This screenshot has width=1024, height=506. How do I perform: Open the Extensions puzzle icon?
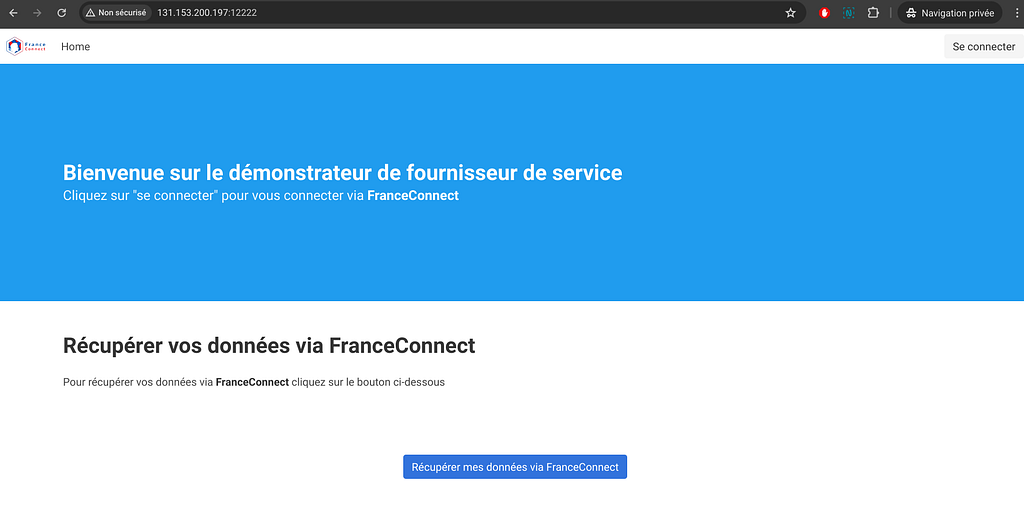pos(872,12)
